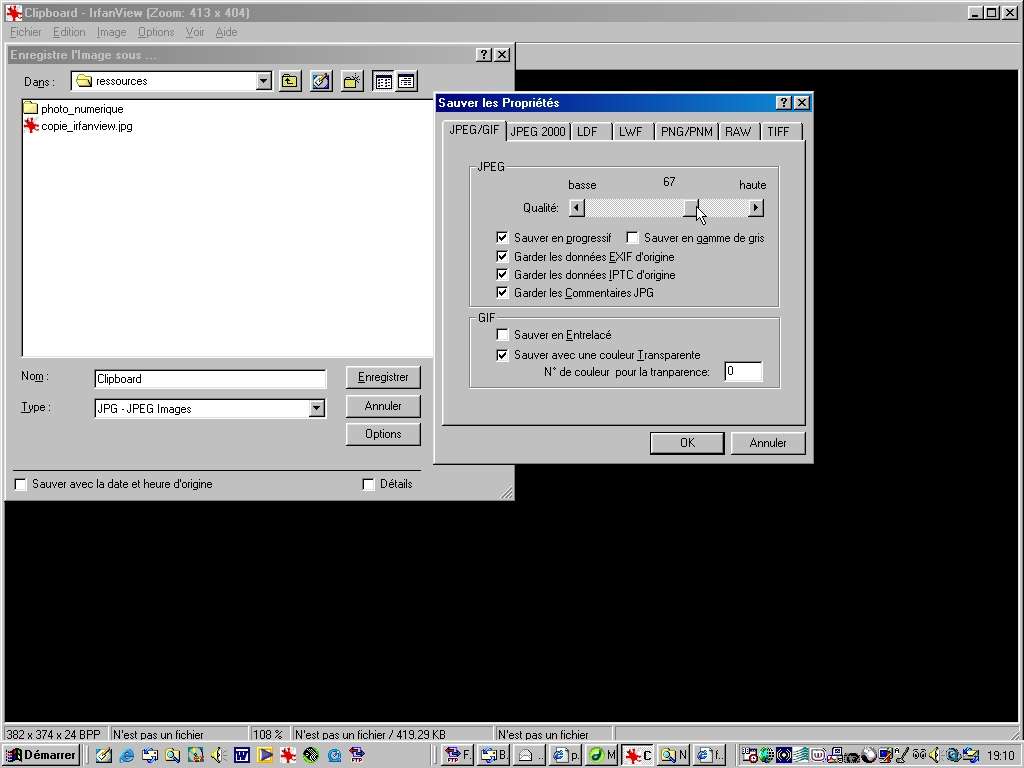Toggle Garder les Commentaires JPG
Screen dimensions: 1024x768
point(502,293)
